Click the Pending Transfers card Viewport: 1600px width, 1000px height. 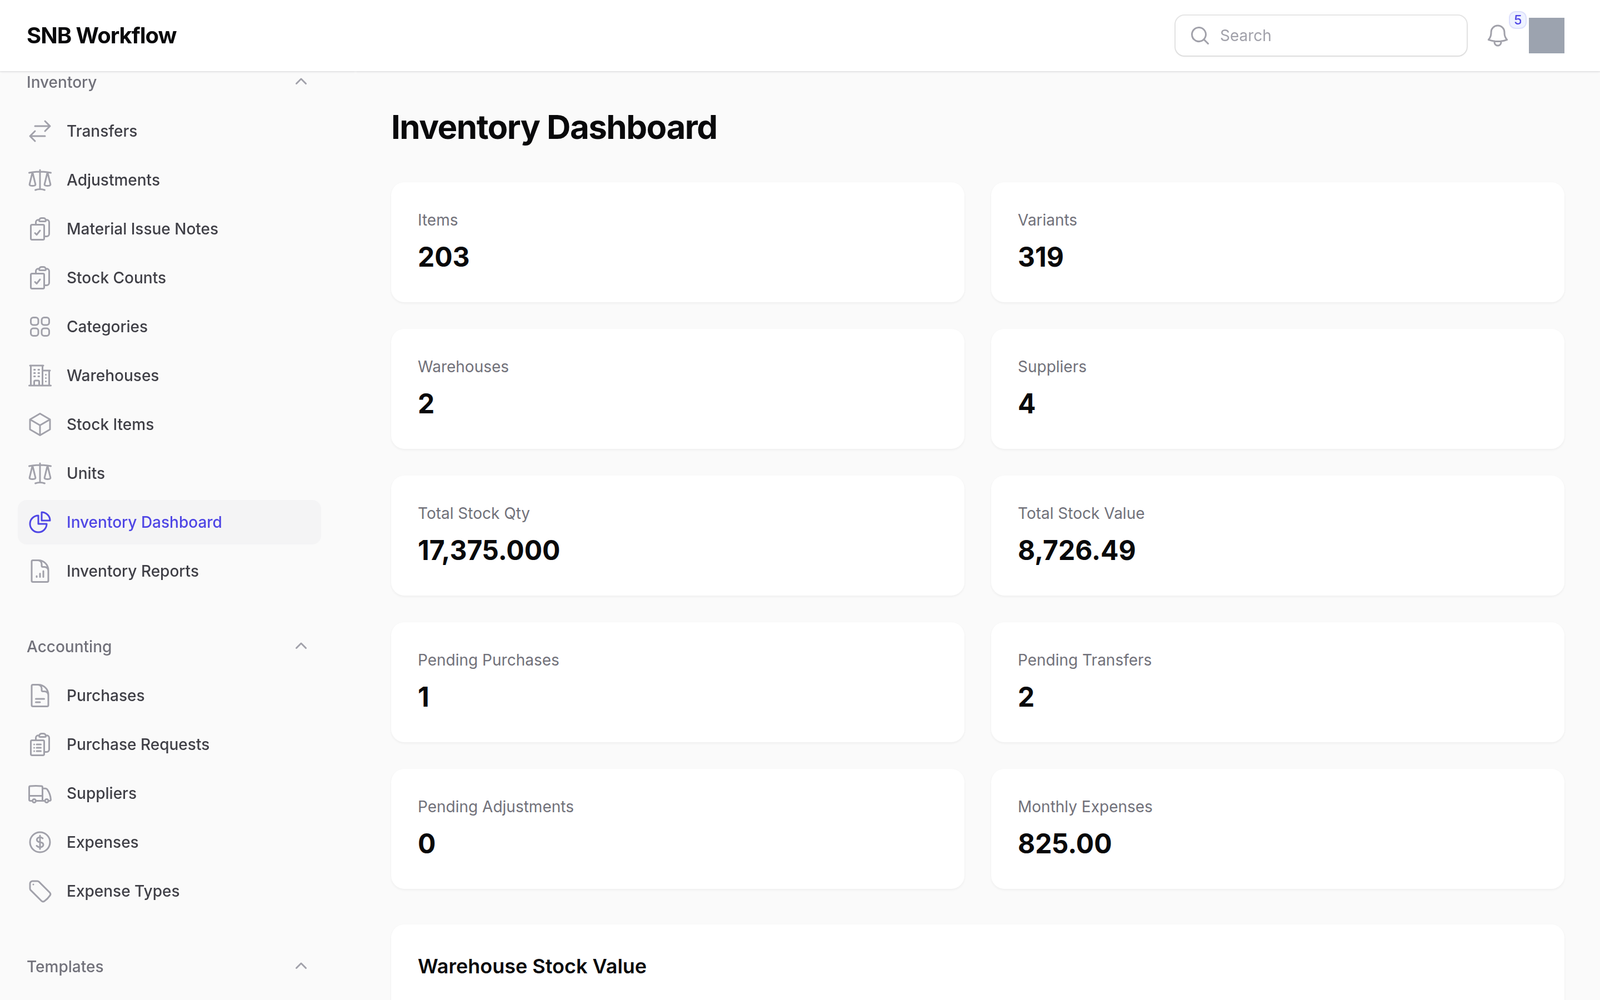(1277, 682)
